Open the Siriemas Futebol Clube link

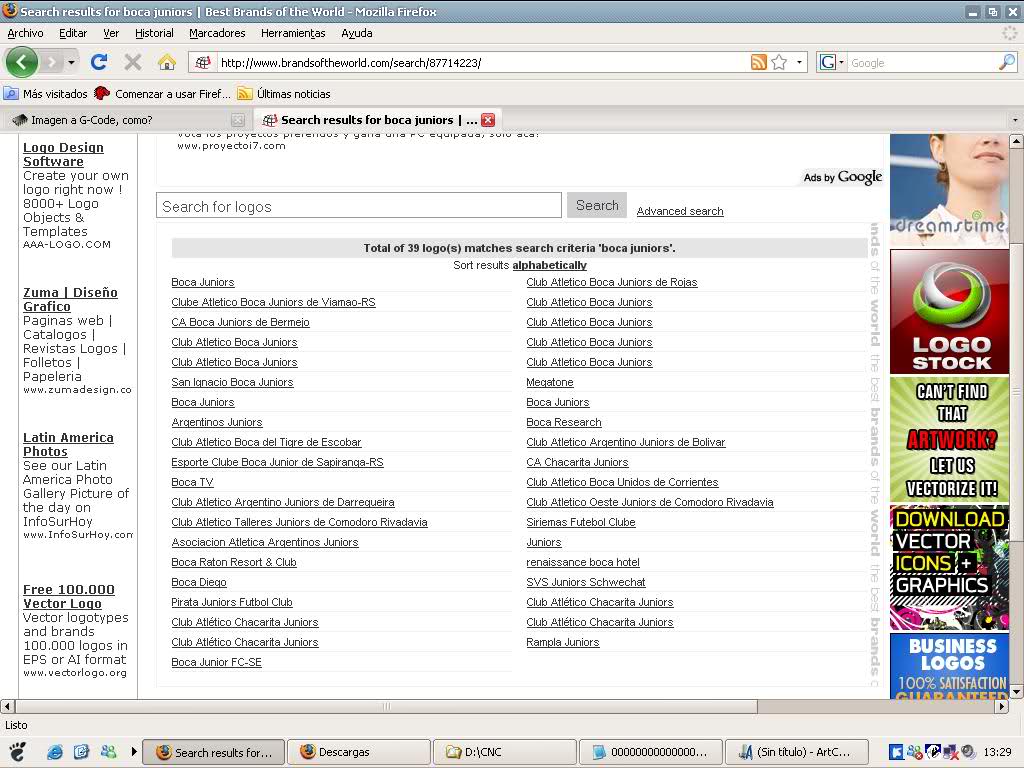(581, 522)
